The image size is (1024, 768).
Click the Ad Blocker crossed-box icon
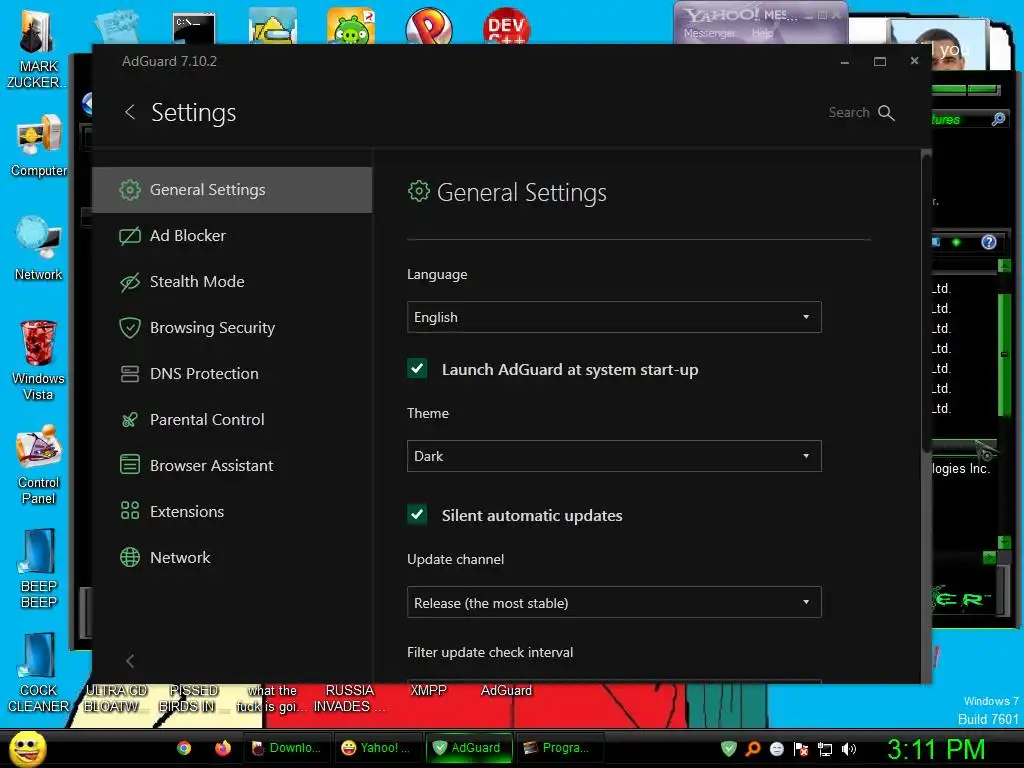(x=130, y=236)
